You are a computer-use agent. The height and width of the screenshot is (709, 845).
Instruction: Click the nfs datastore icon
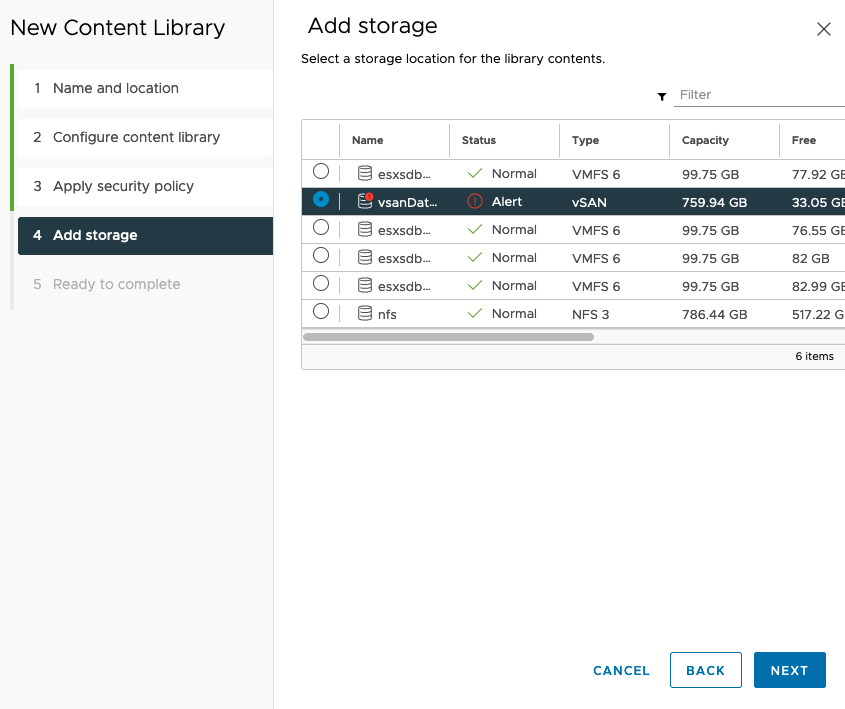pyautogui.click(x=365, y=314)
